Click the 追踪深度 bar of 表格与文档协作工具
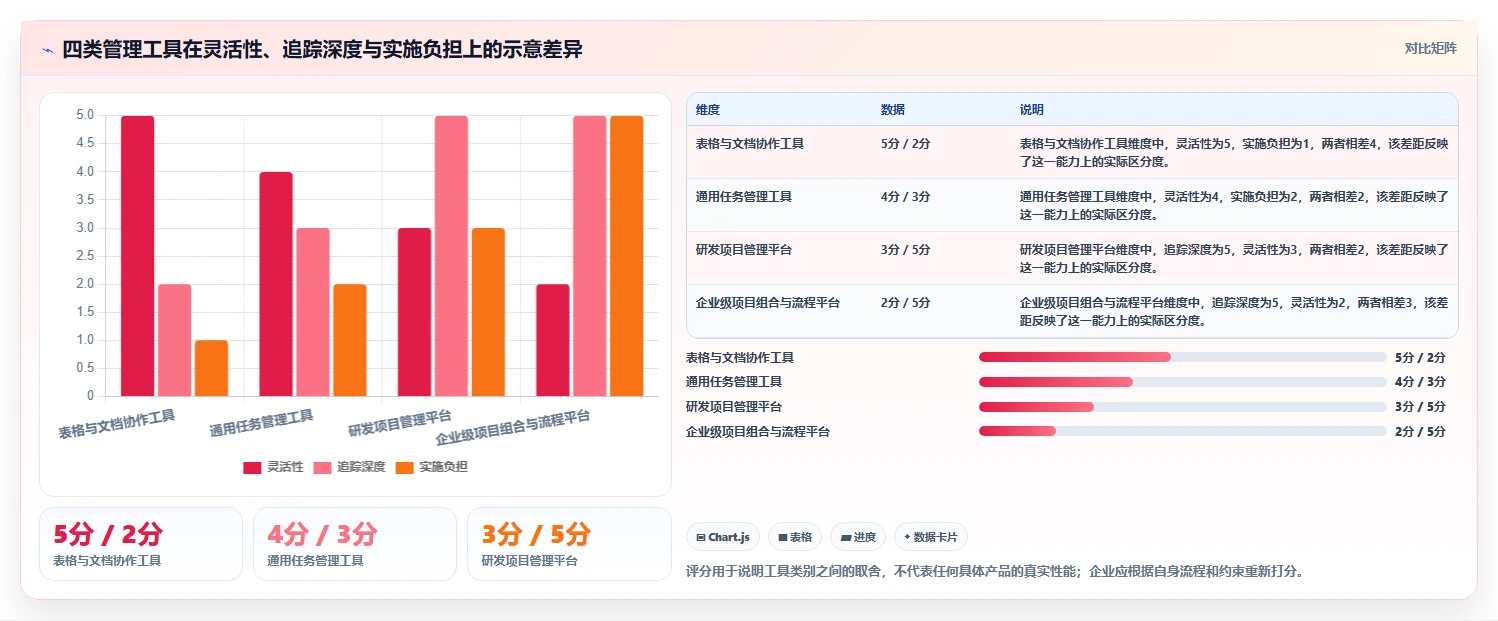The height and width of the screenshot is (621, 1498). click(175, 340)
